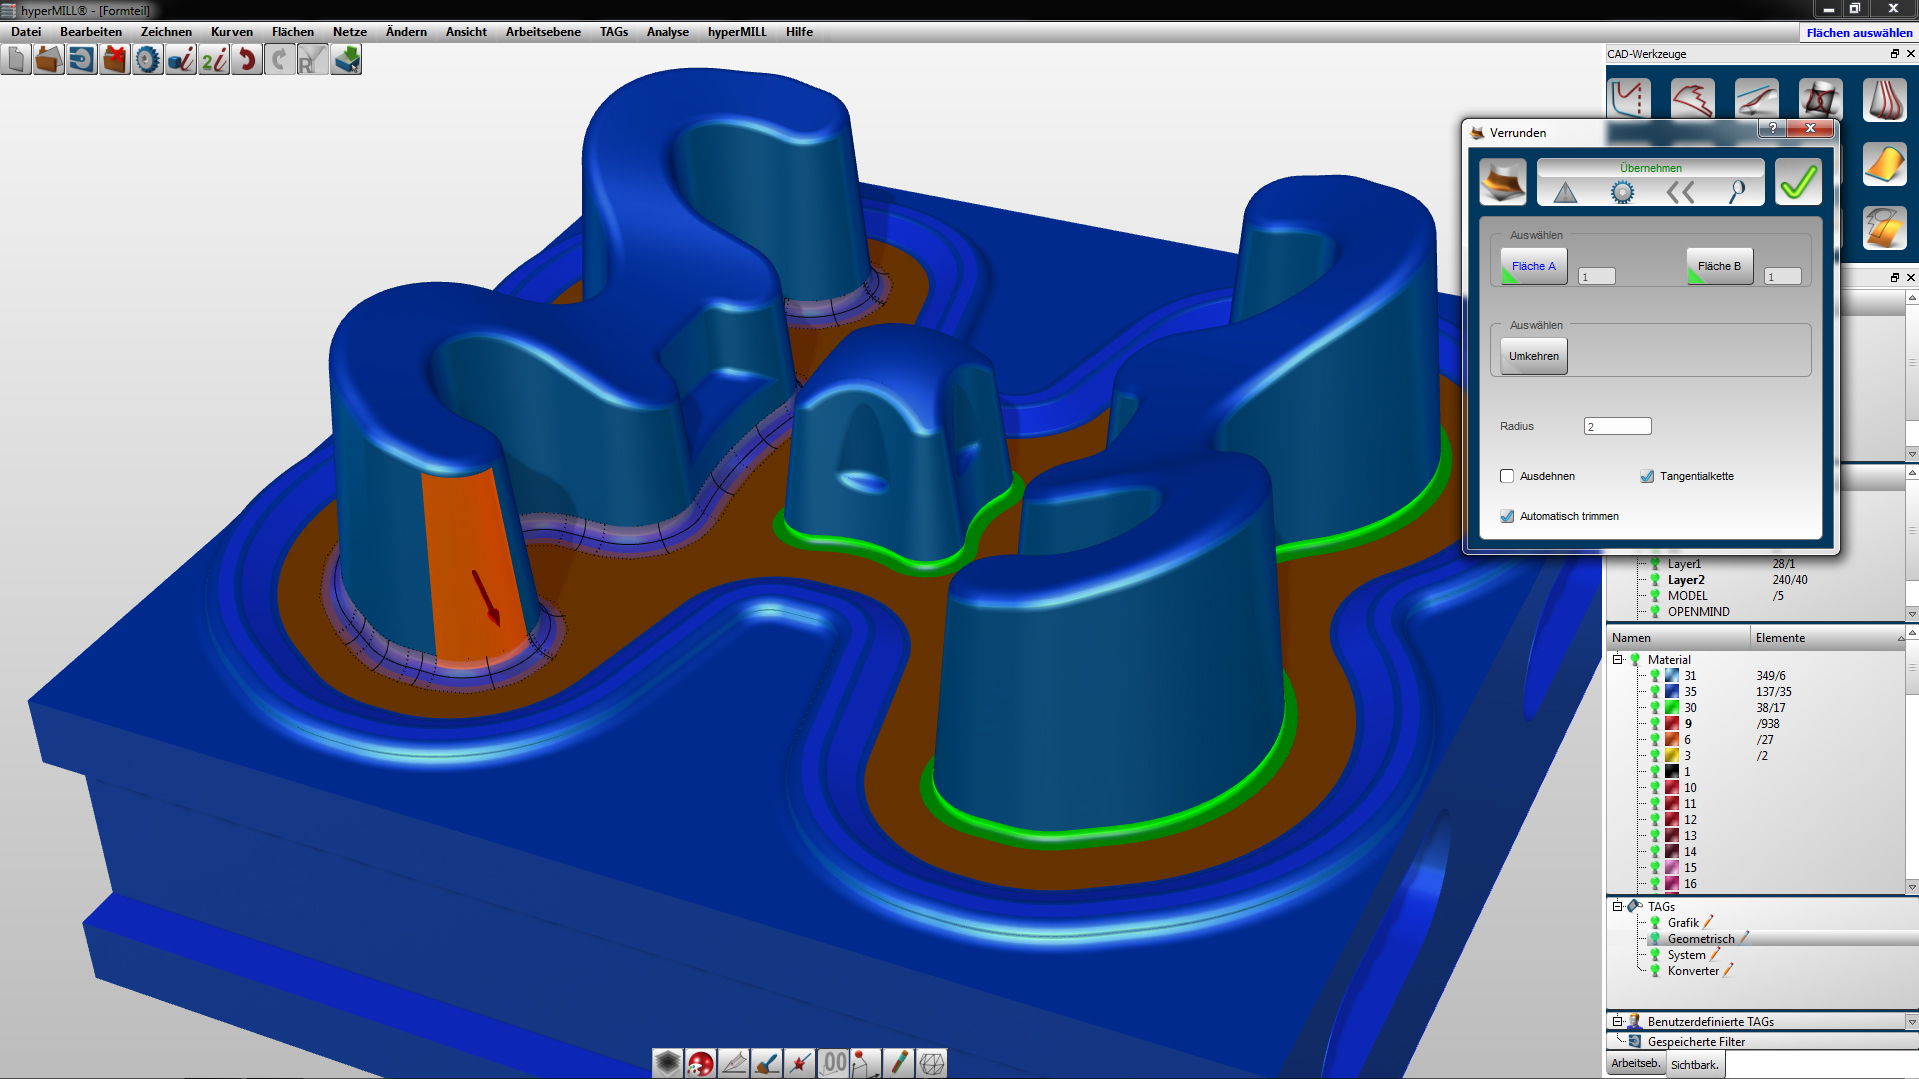This screenshot has height=1079, width=1919.
Task: Open the red sphere material palette icon
Action: click(x=700, y=1063)
